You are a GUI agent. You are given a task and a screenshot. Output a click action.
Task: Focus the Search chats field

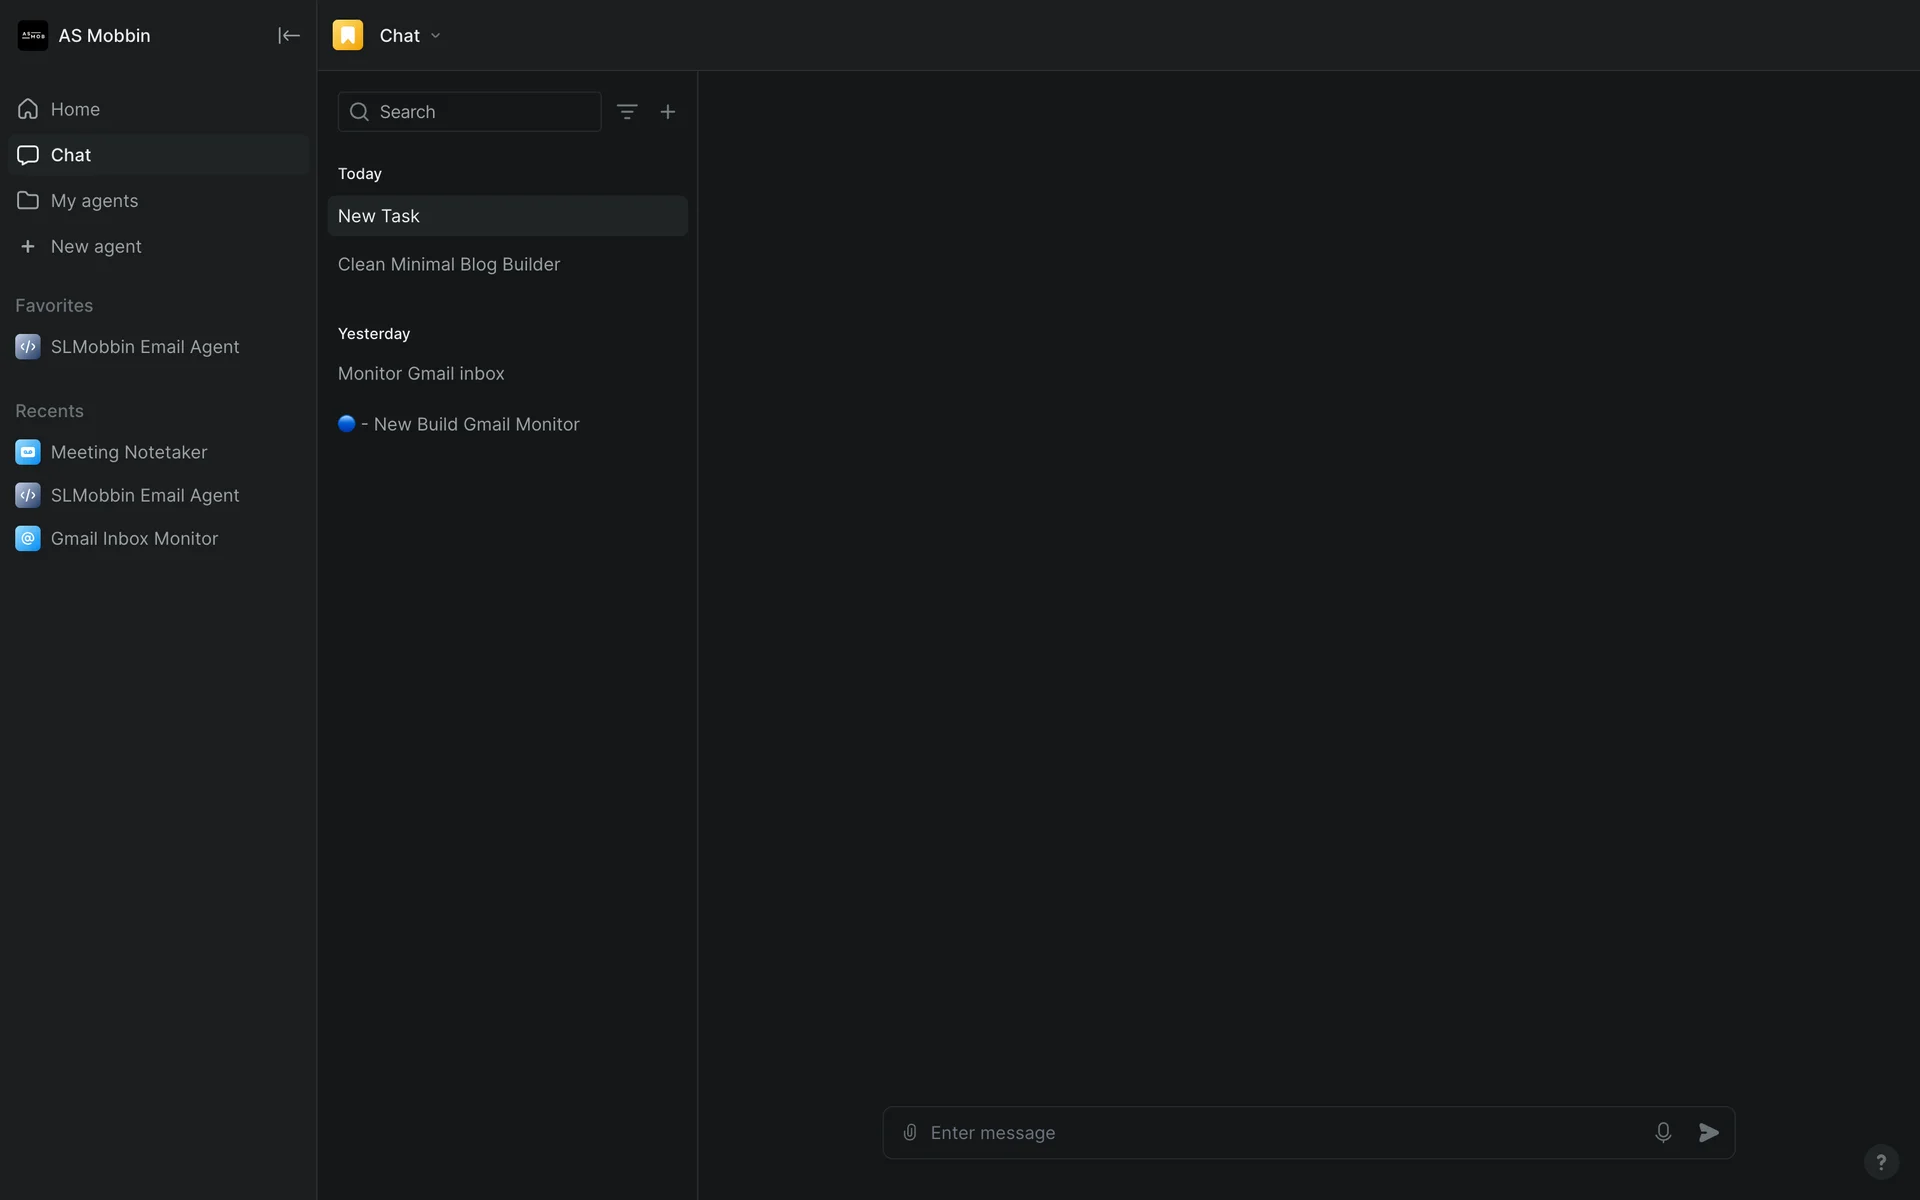tap(480, 112)
